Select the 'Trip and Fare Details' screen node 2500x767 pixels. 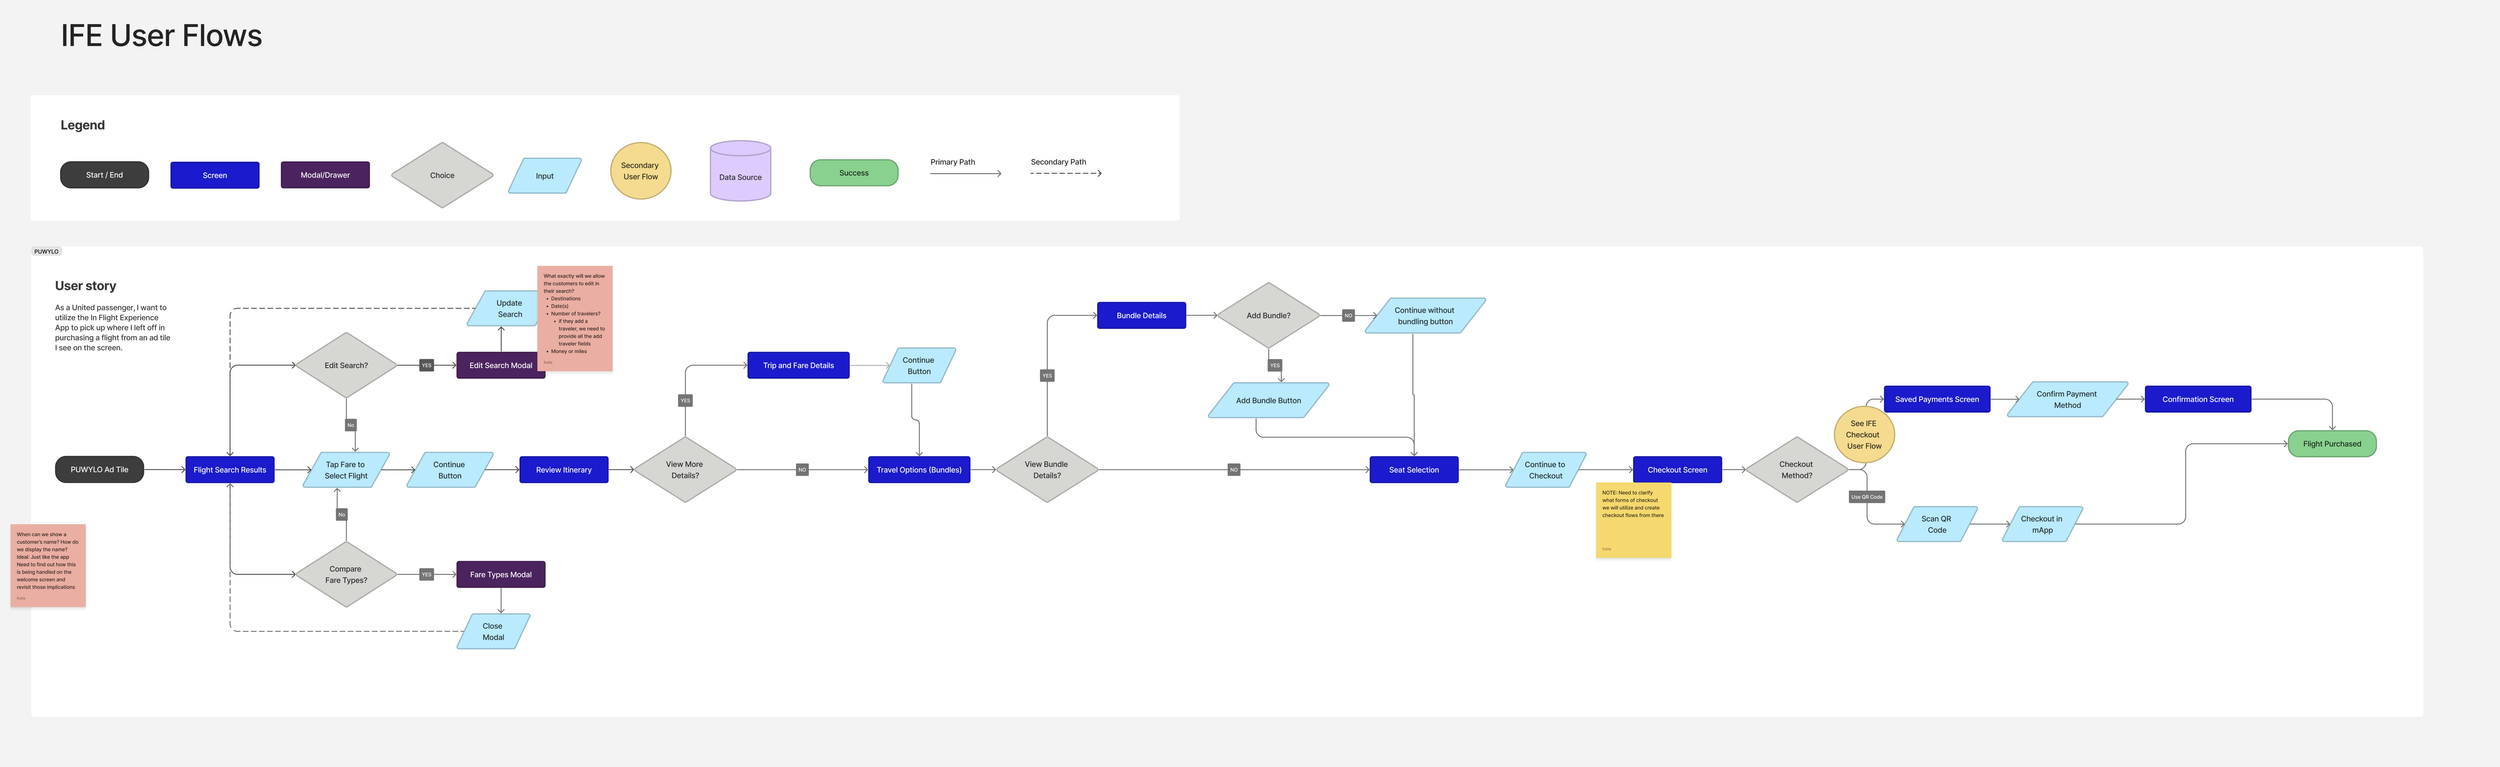[x=798, y=365]
